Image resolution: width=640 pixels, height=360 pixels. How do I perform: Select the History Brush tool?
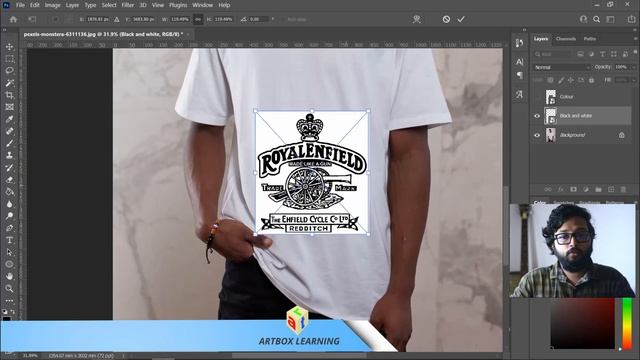9,168
